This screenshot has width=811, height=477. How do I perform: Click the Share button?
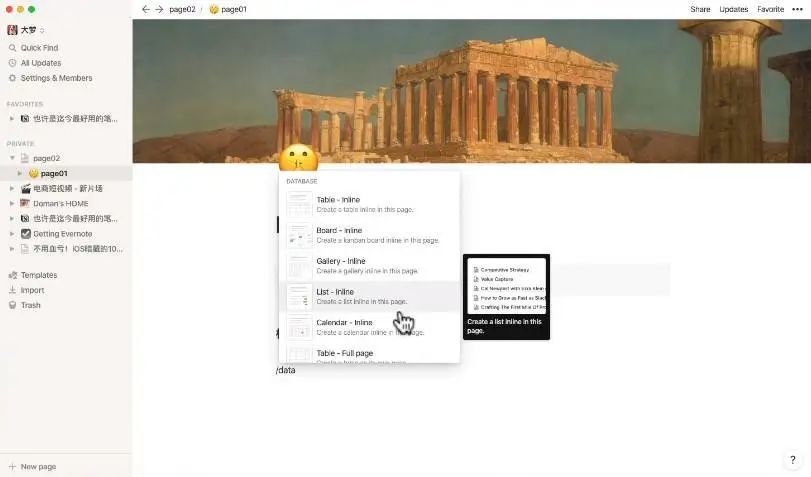coord(700,9)
